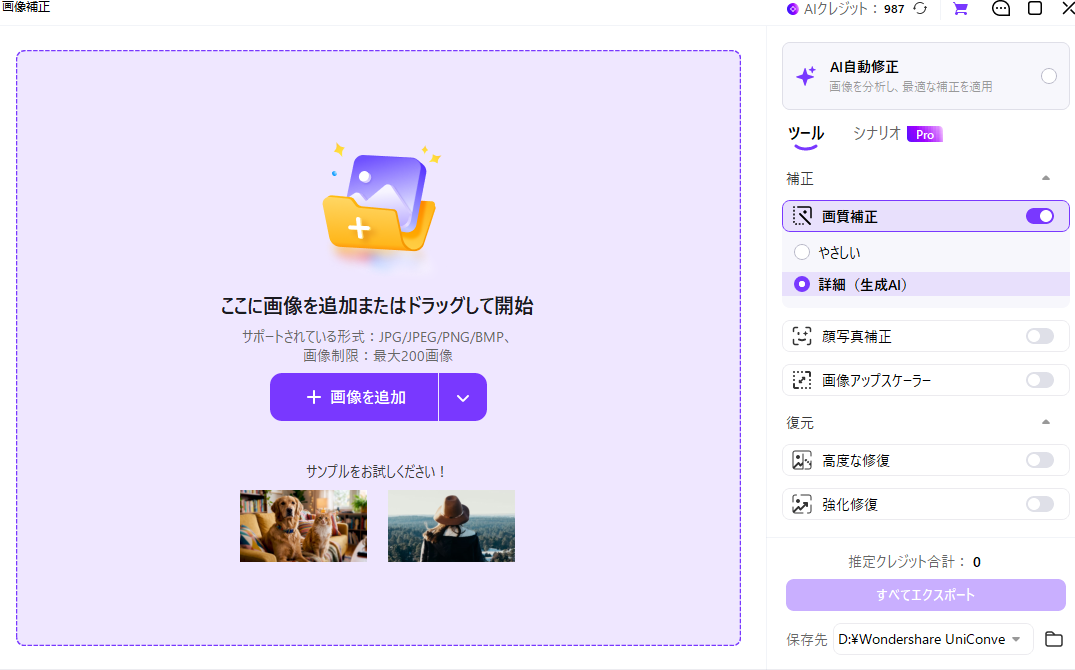
Task: Enable the AI自動修正 radio option
Action: [x=1049, y=75]
